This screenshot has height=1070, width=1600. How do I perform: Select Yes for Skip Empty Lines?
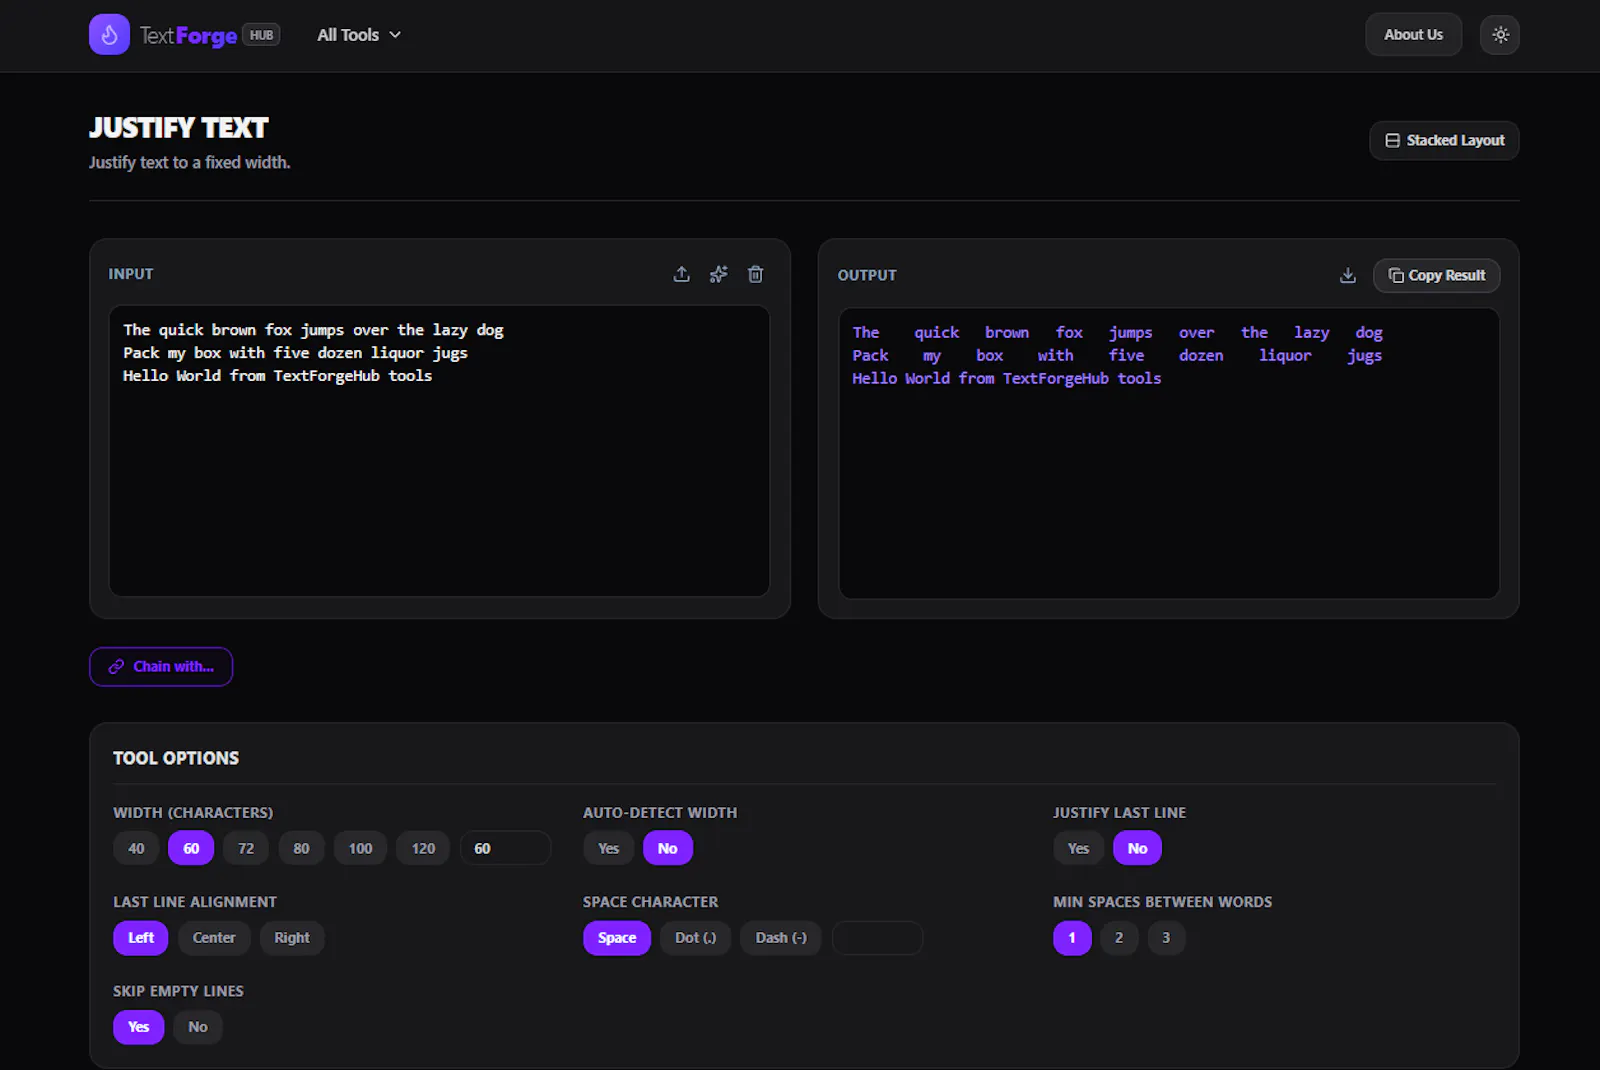tap(138, 1027)
